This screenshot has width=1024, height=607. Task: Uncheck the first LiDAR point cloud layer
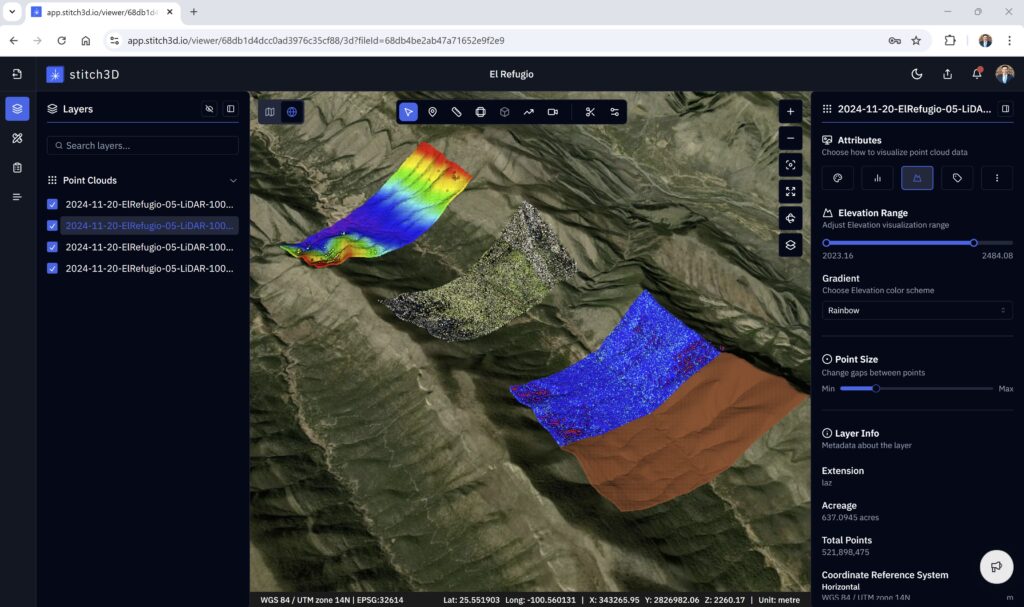click(53, 204)
